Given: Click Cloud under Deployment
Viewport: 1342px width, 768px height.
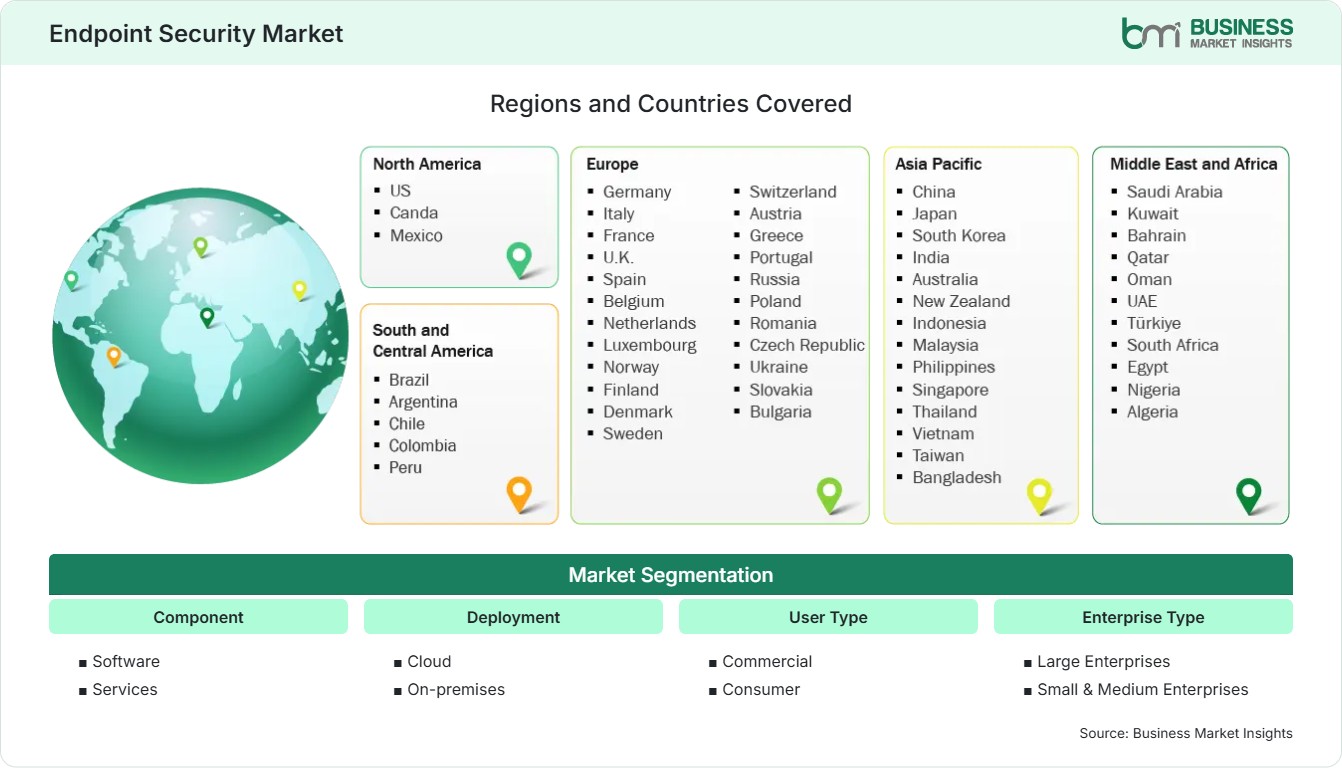Looking at the screenshot, I should [x=429, y=661].
